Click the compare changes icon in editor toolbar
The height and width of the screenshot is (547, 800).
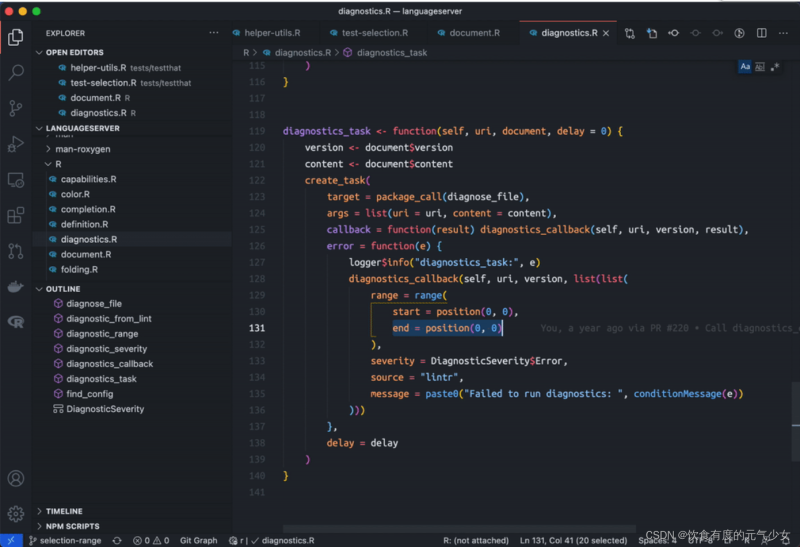[630, 33]
